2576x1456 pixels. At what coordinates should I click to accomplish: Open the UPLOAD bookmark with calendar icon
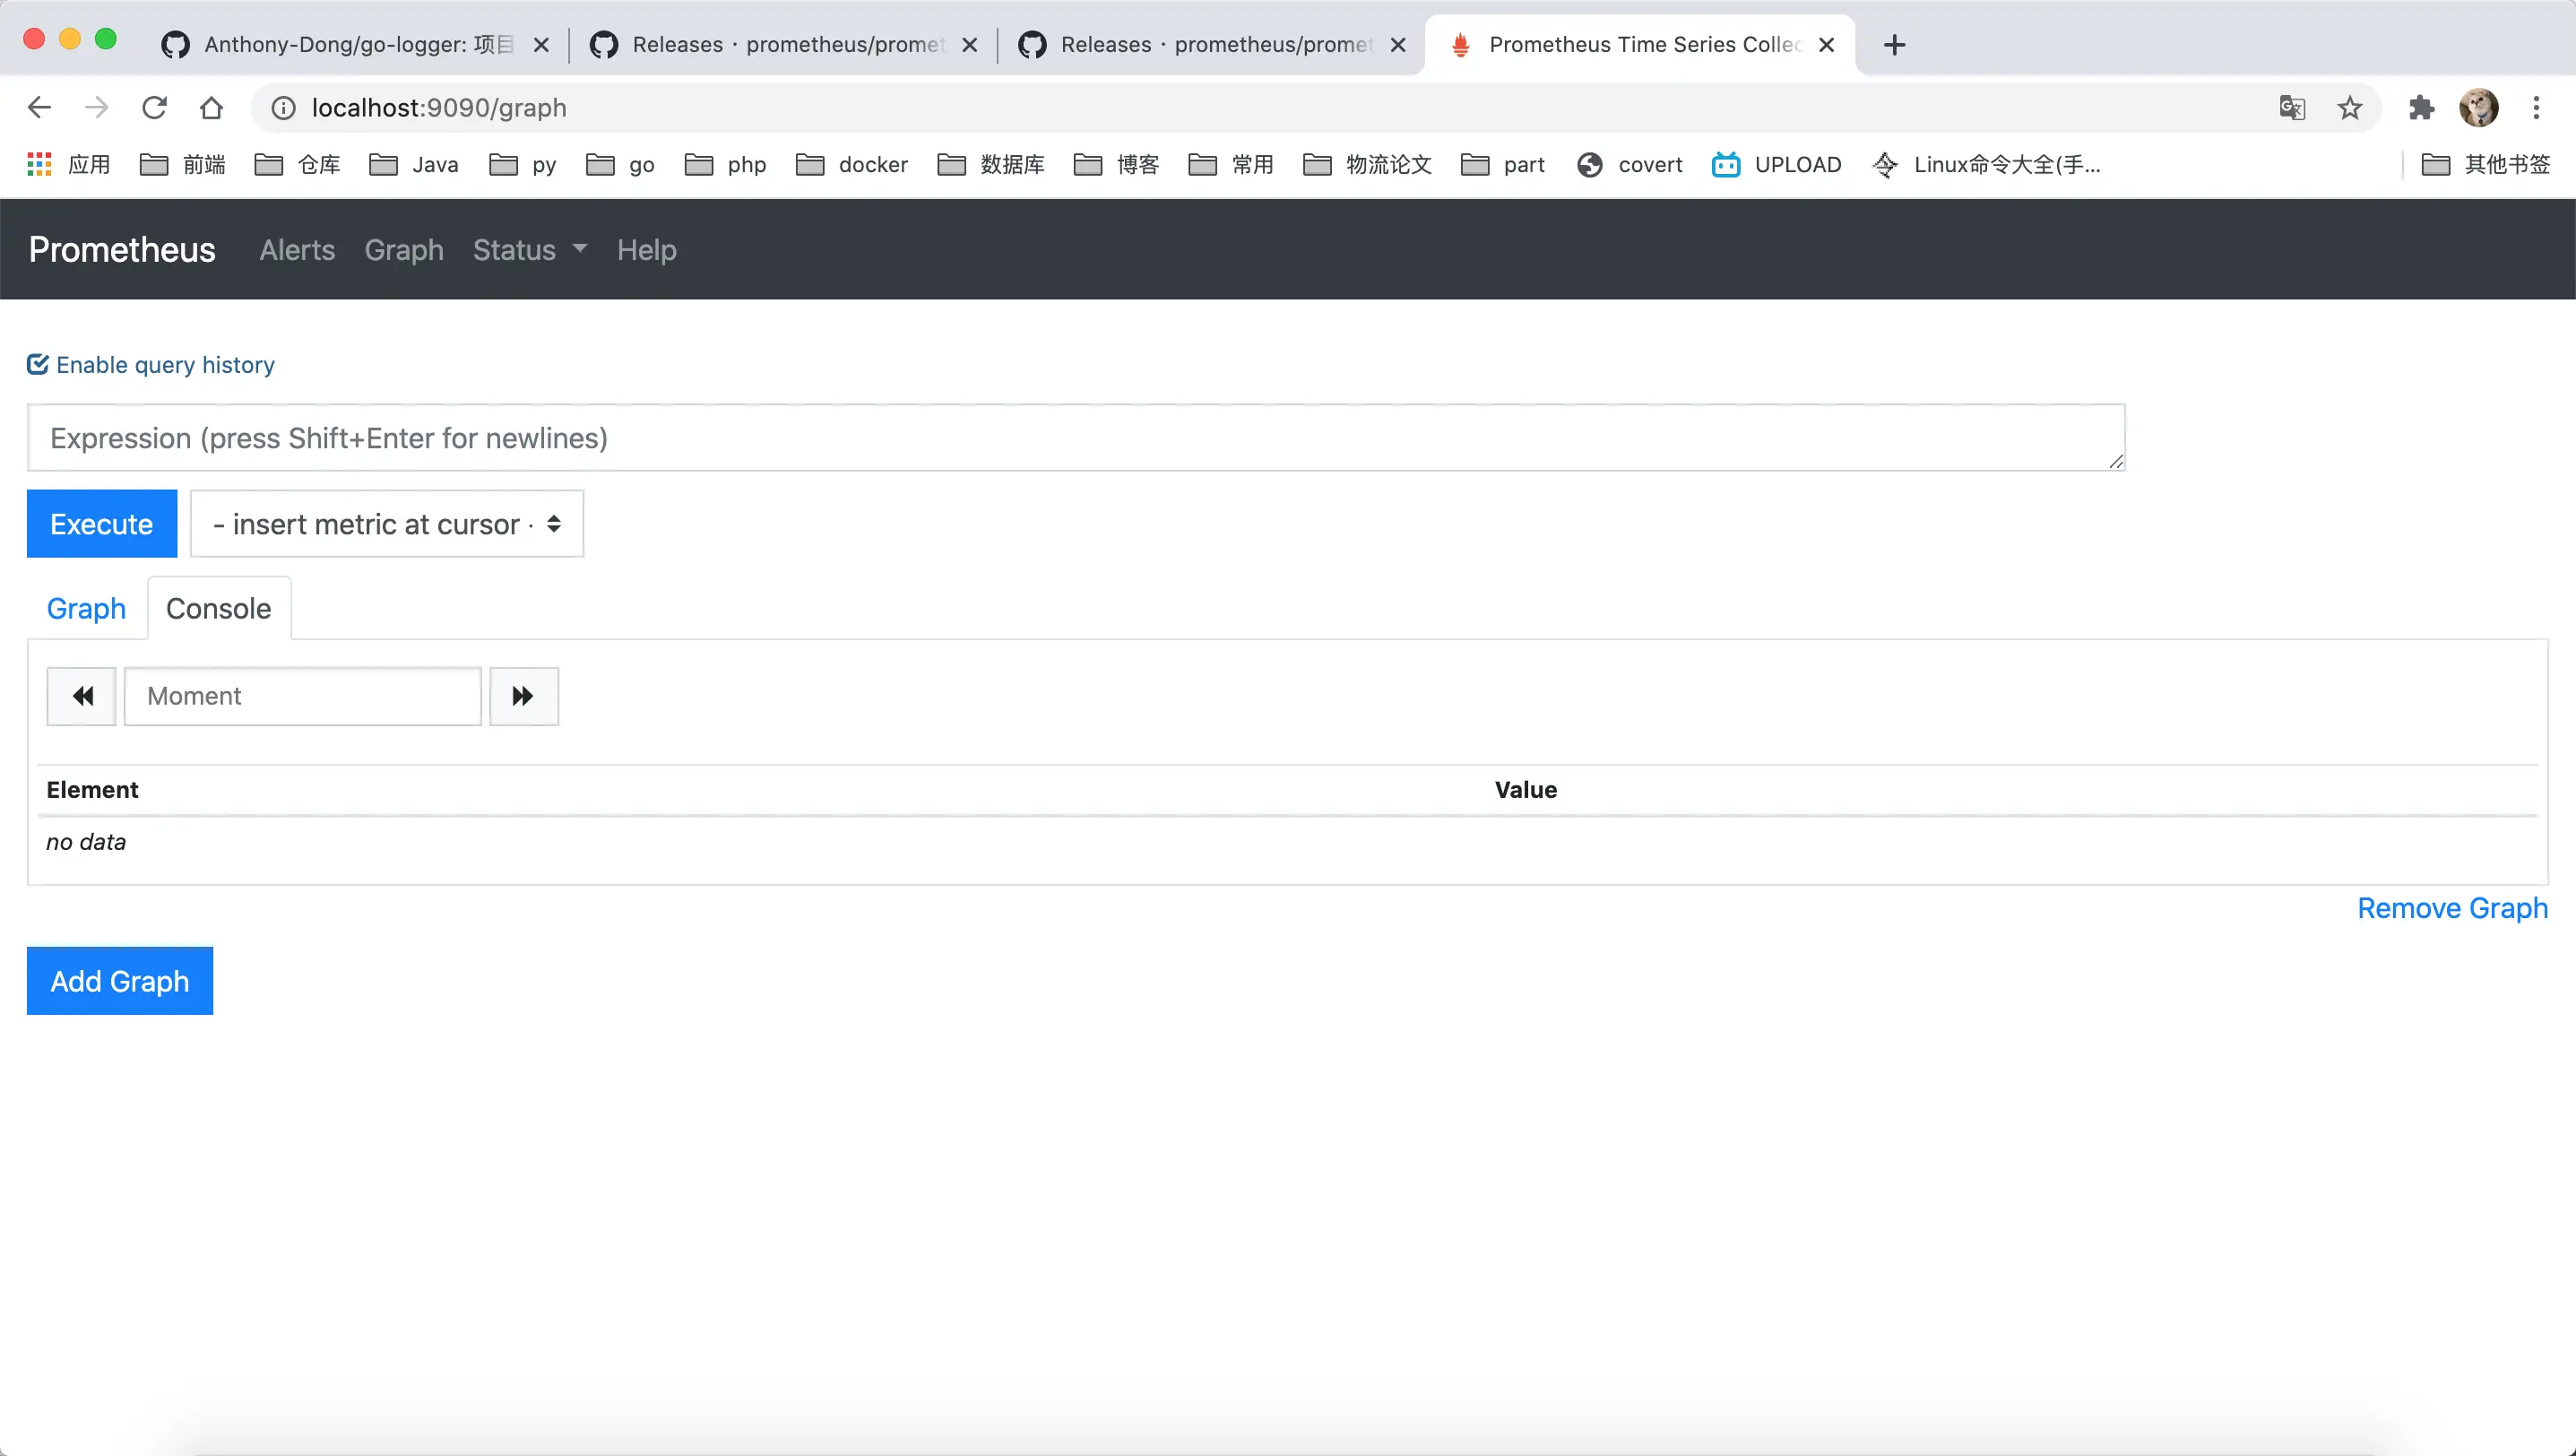pyautogui.click(x=1777, y=164)
